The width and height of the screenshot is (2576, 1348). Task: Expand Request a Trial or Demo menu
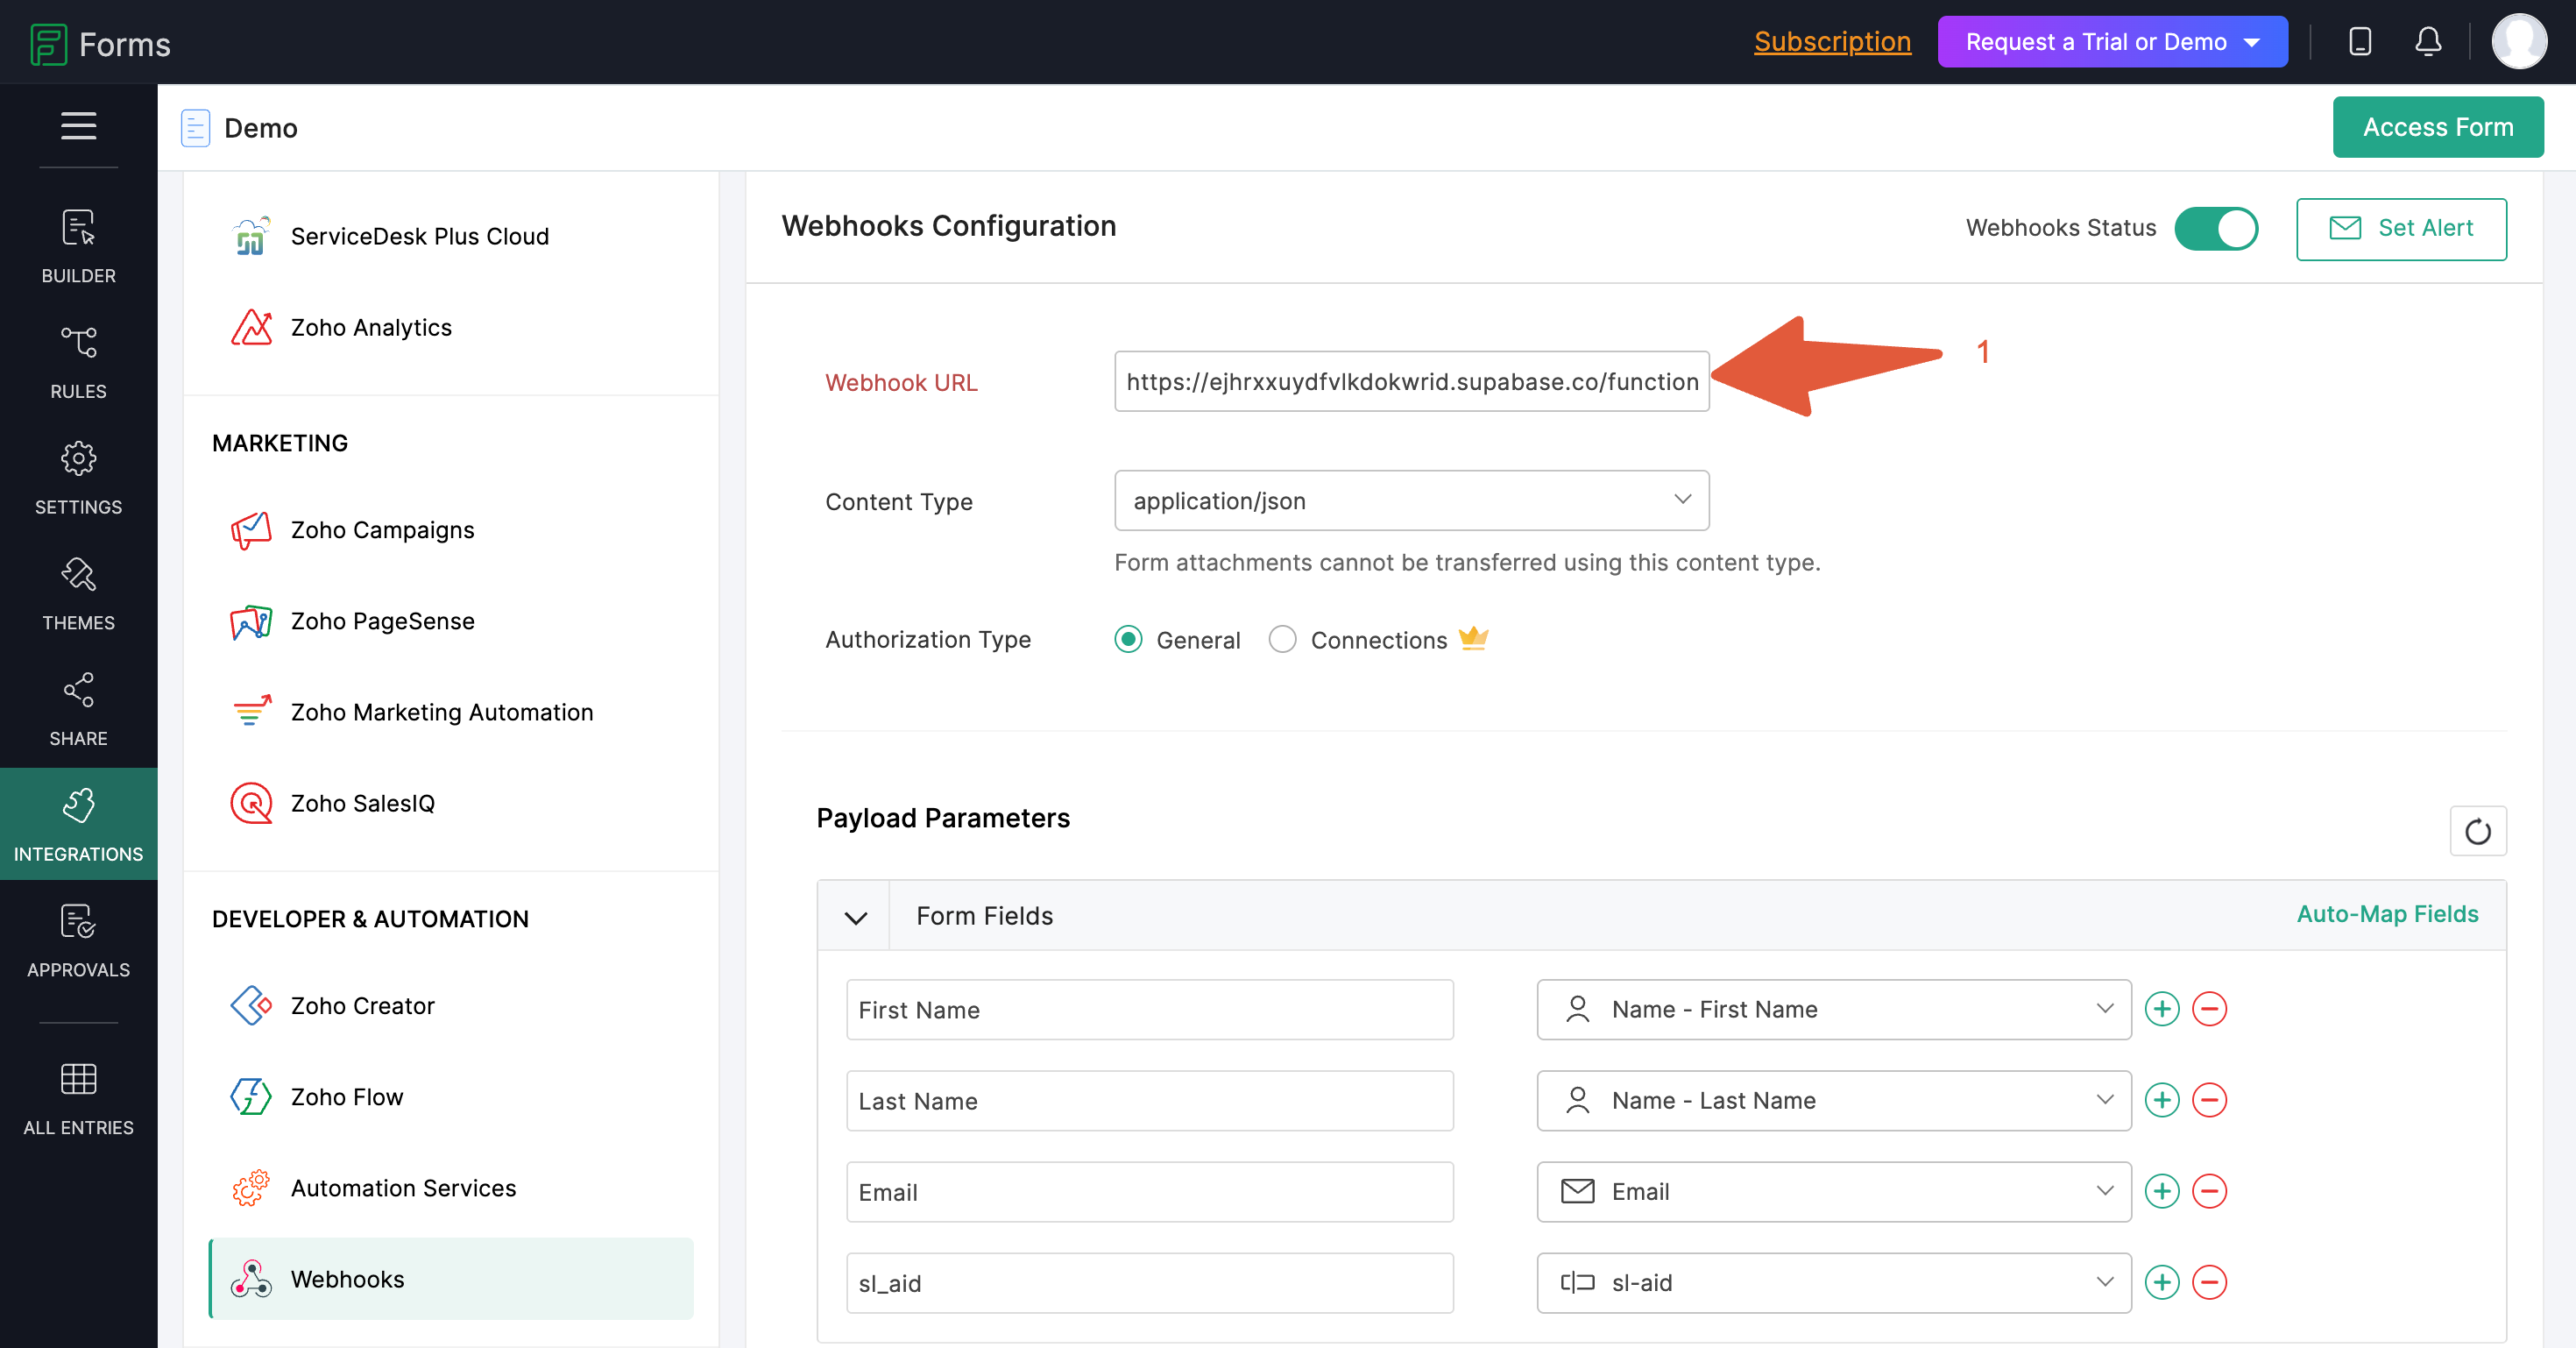2112,42
